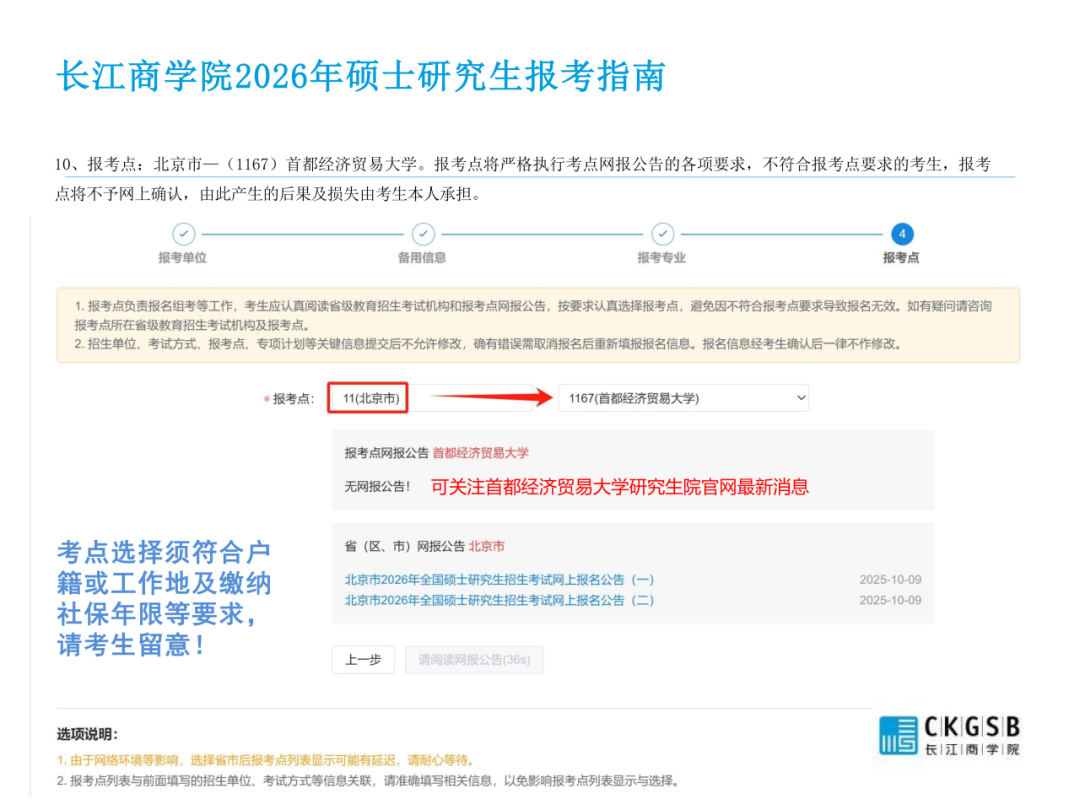Click the checkmark circle above 报考单位
Screen dimensions: 1080x810
(183, 234)
